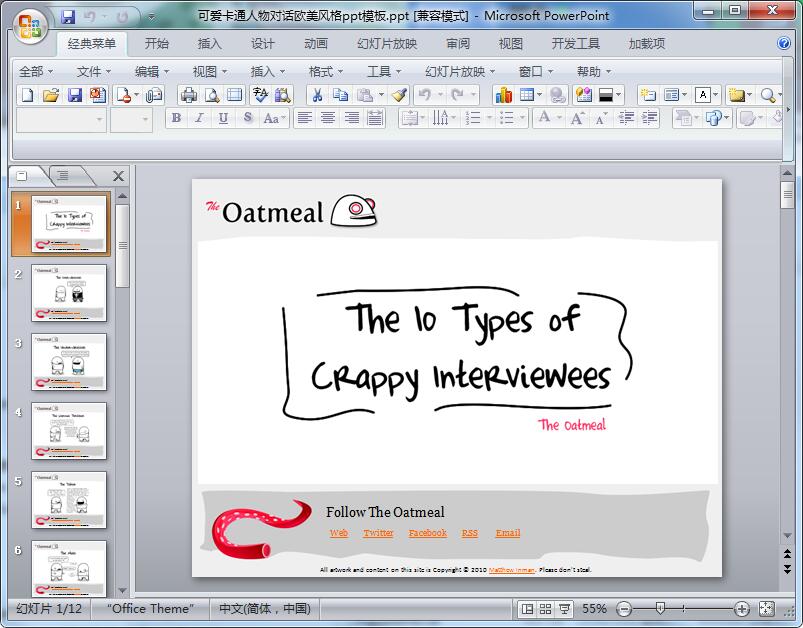Open the font size combo box
The height and width of the screenshot is (628, 803).
[x=132, y=120]
